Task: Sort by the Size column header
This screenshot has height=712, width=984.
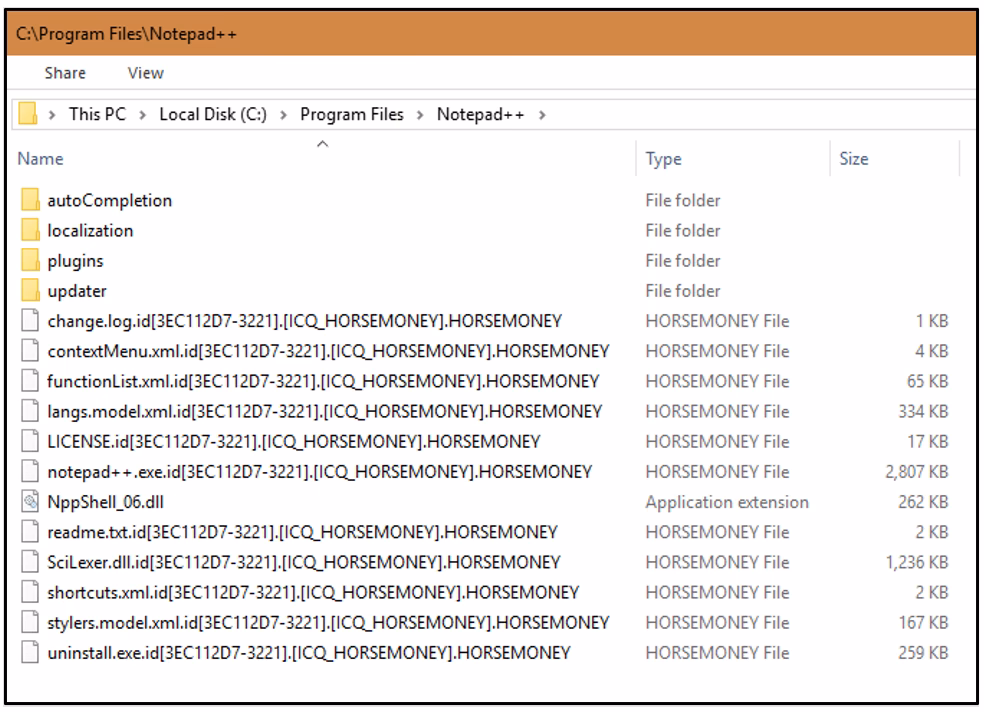Action: pyautogui.click(x=853, y=159)
